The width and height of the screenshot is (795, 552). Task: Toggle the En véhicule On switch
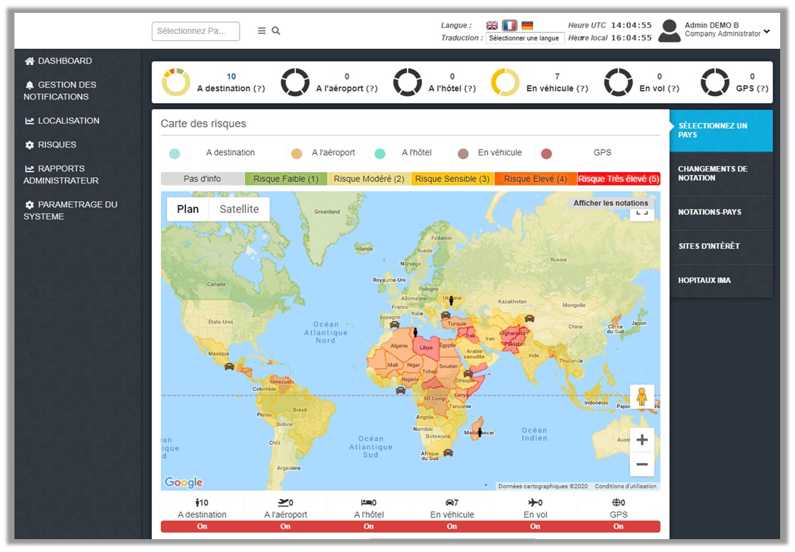452,526
